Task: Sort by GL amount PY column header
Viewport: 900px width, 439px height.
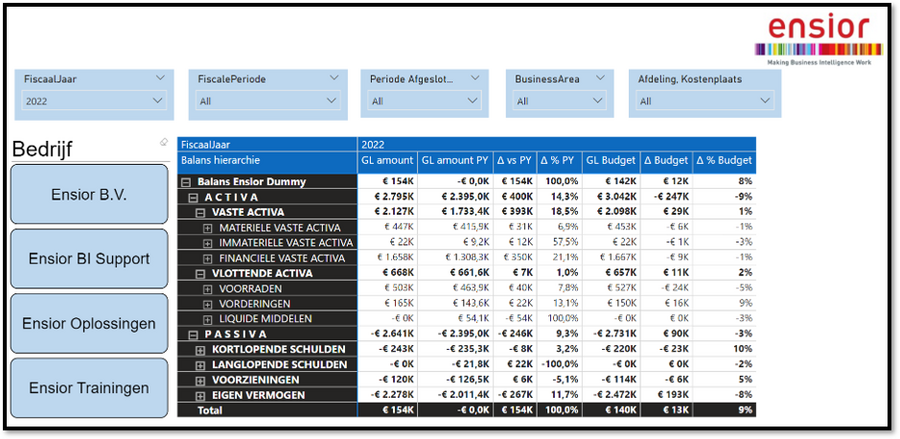Action: click(x=455, y=161)
